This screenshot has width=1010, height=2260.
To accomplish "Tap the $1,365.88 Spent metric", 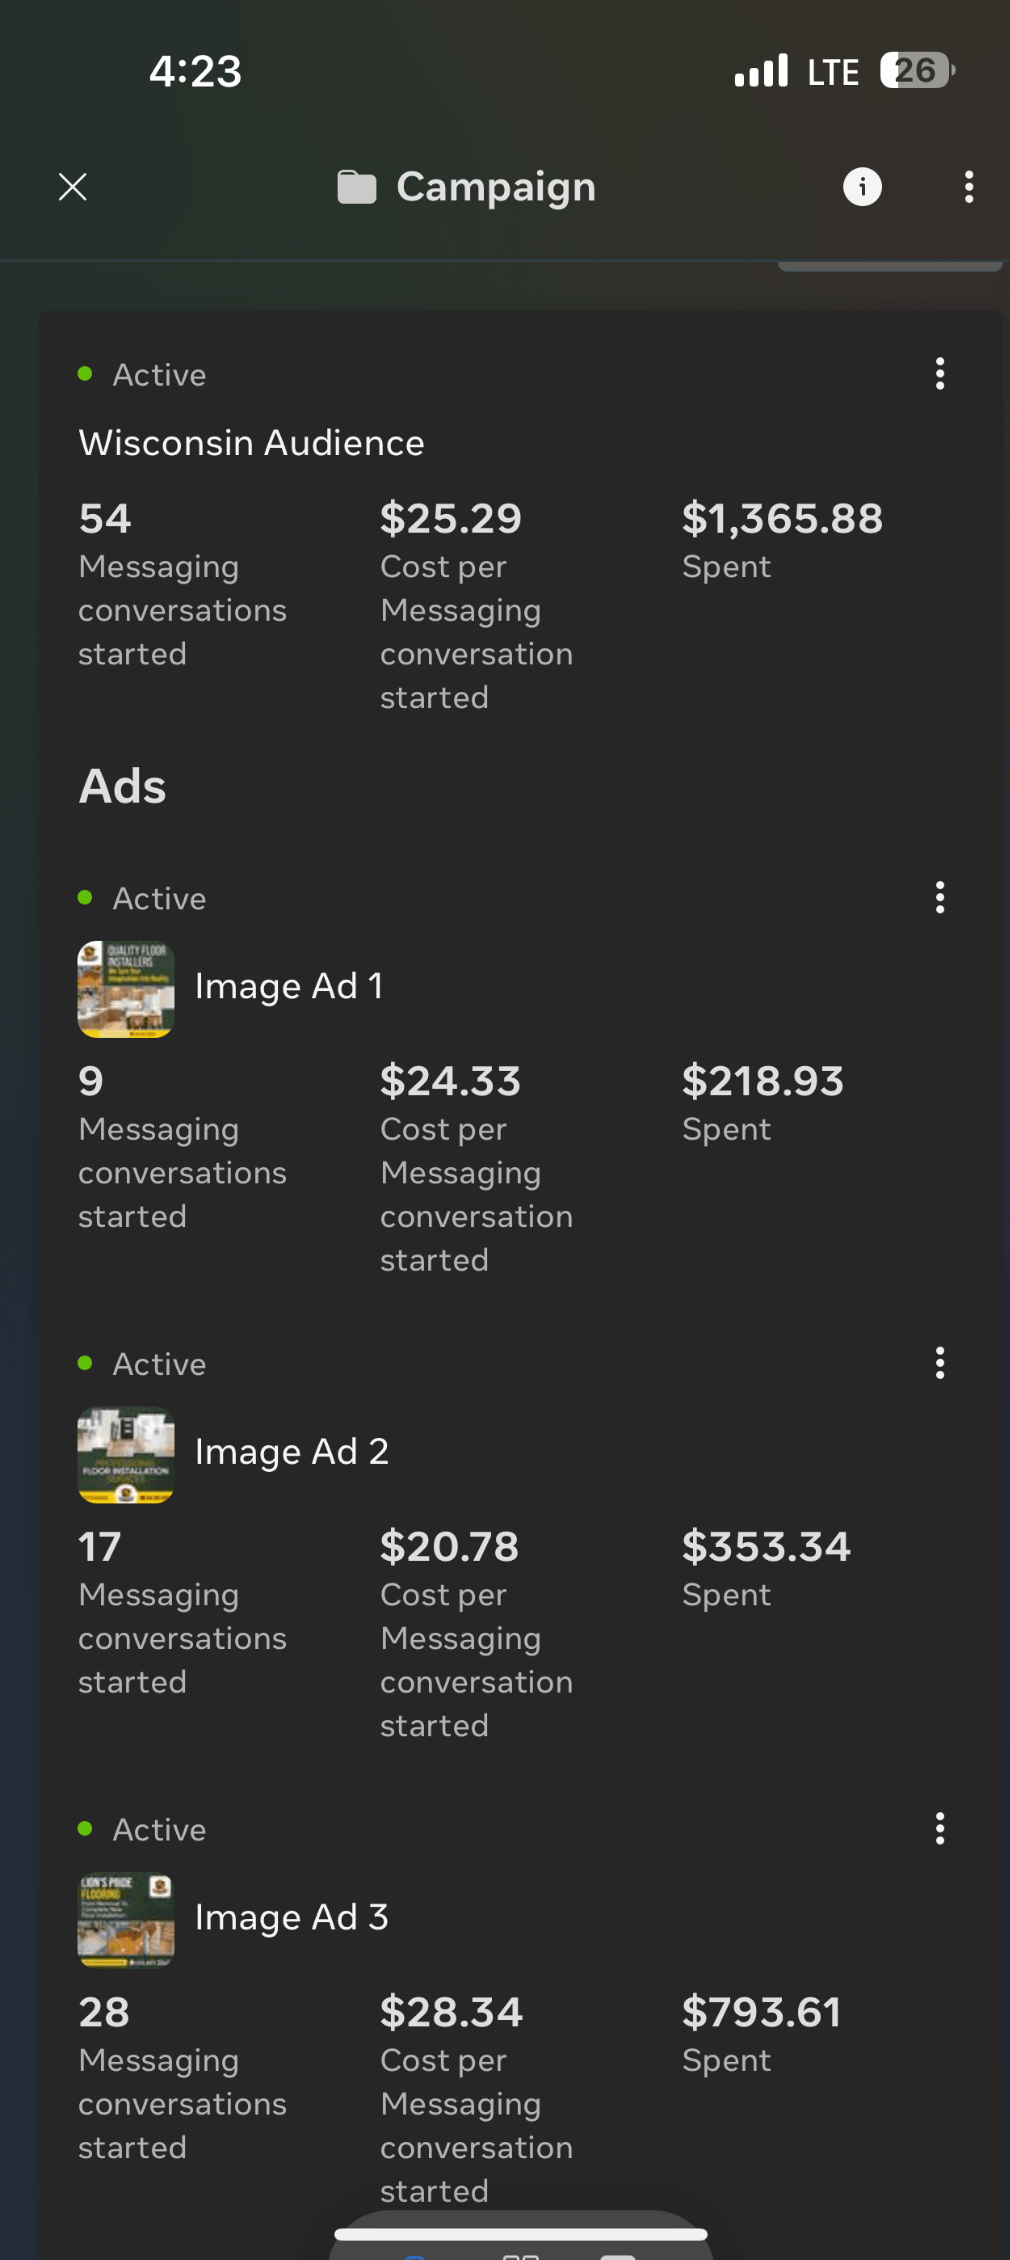I will pos(782,537).
